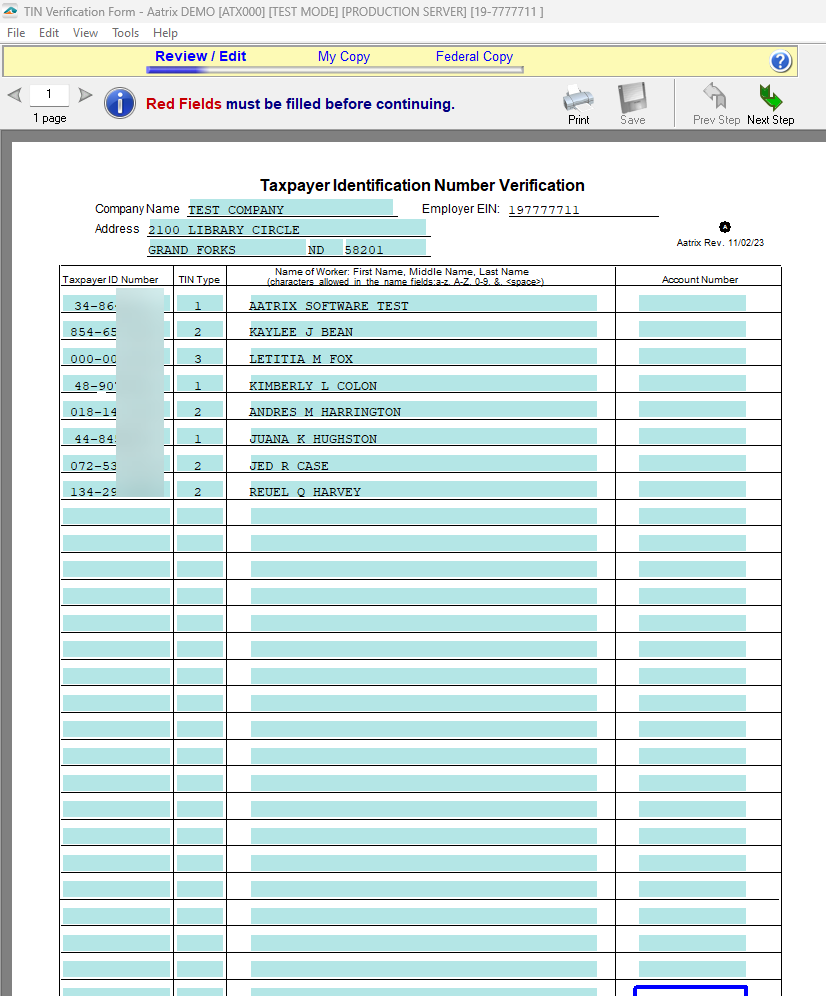826x996 pixels.
Task: Go back with Prev Step arrow
Action: coord(715,98)
